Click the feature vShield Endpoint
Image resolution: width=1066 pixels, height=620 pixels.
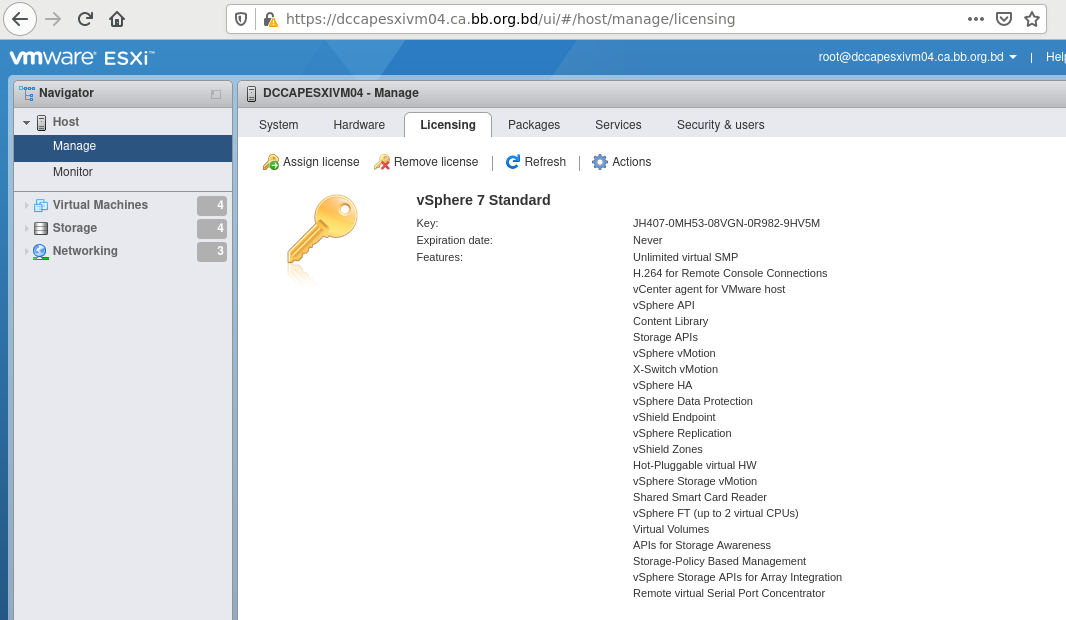(x=674, y=417)
